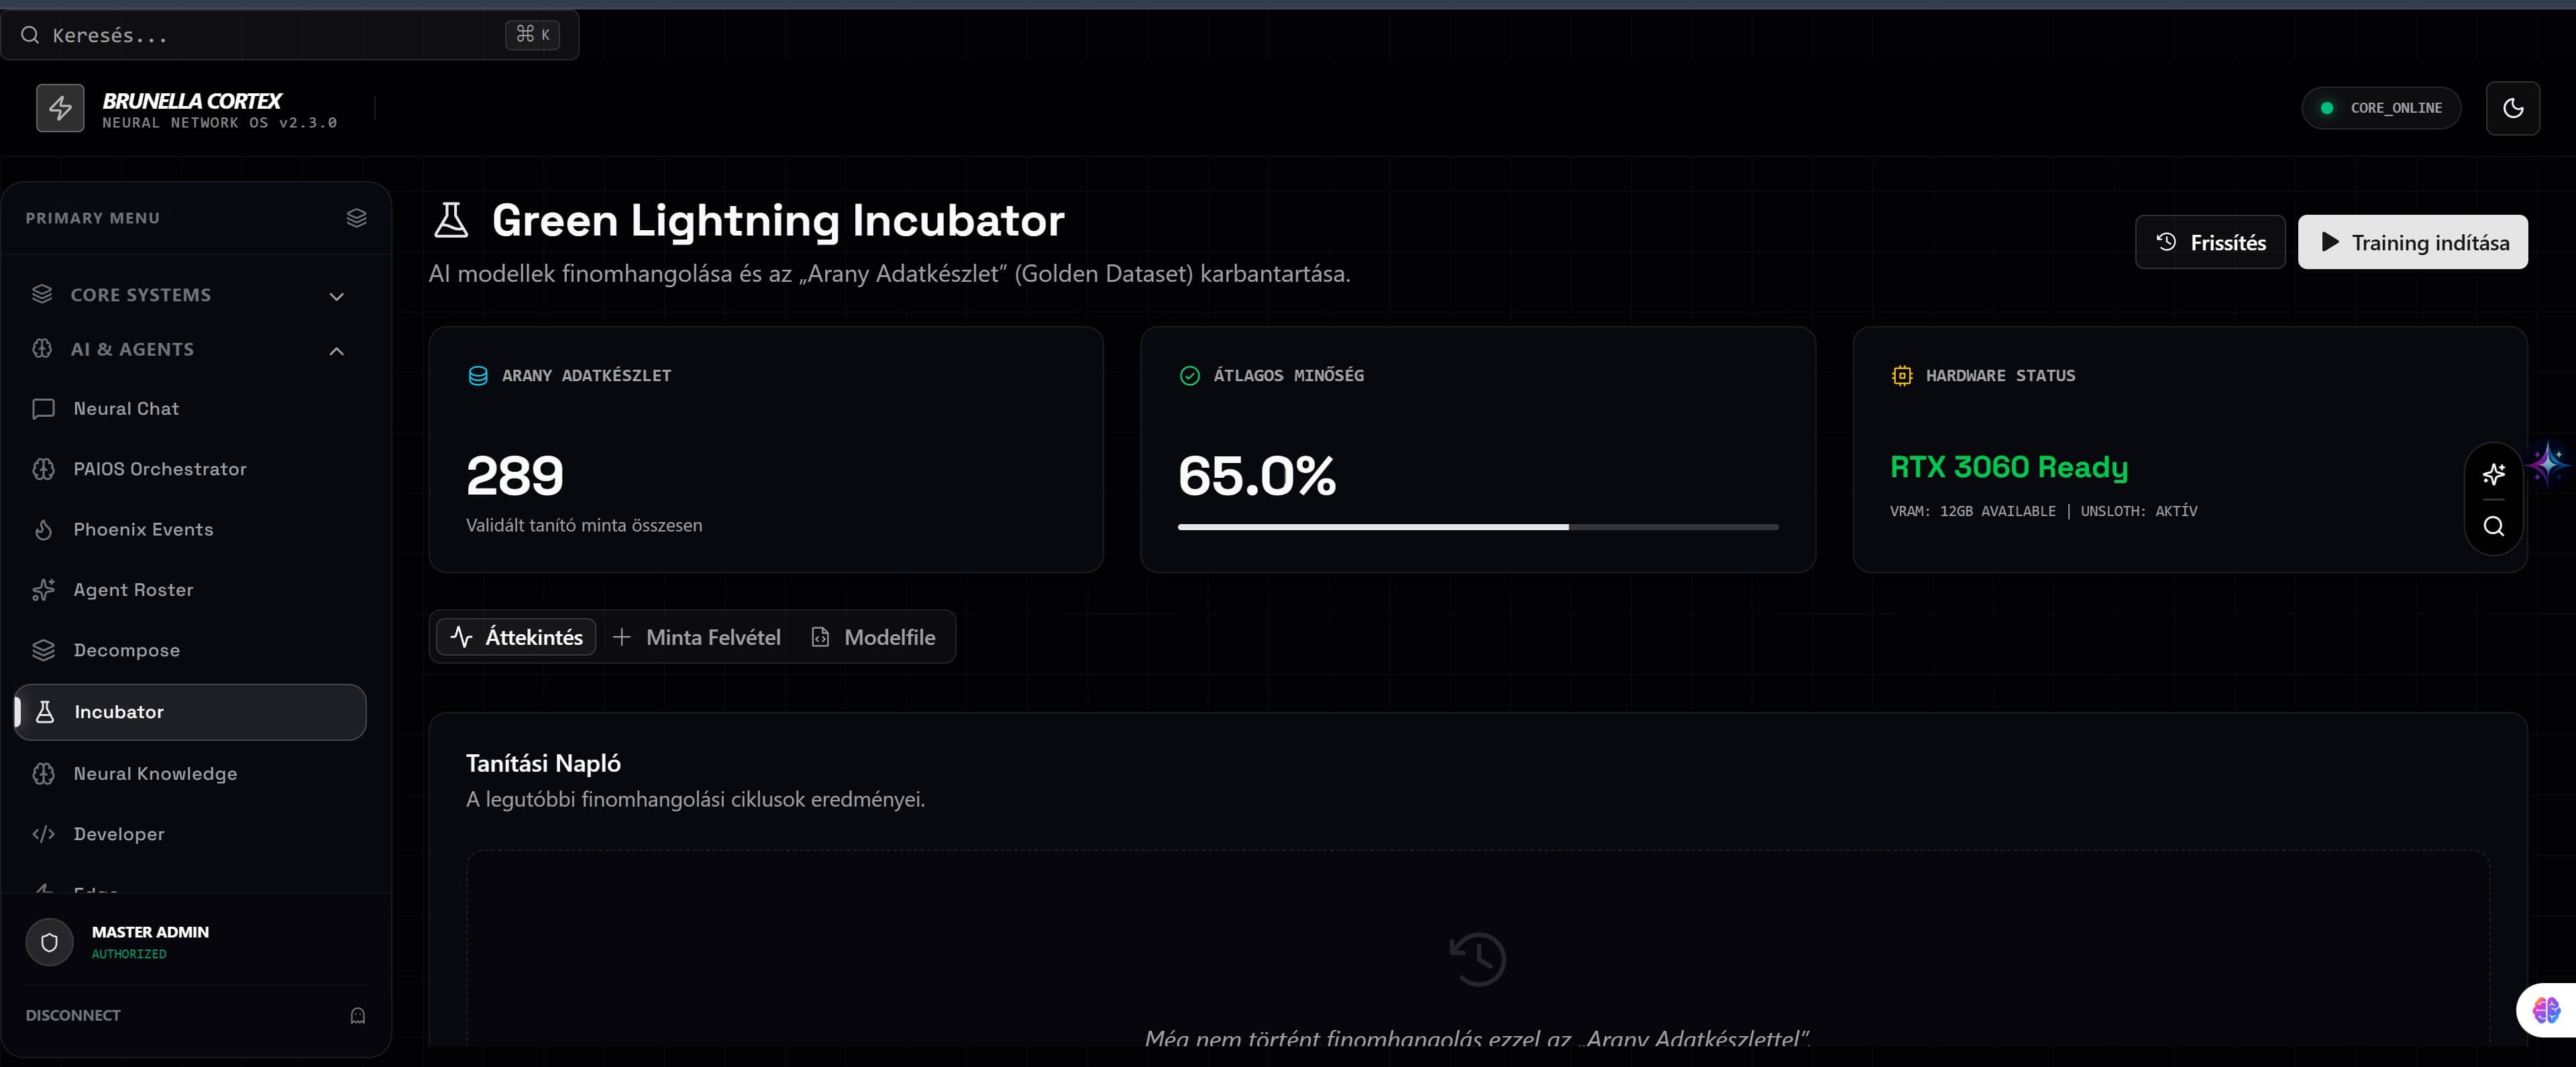Switch to the Minta Felvétel tab

(x=697, y=637)
